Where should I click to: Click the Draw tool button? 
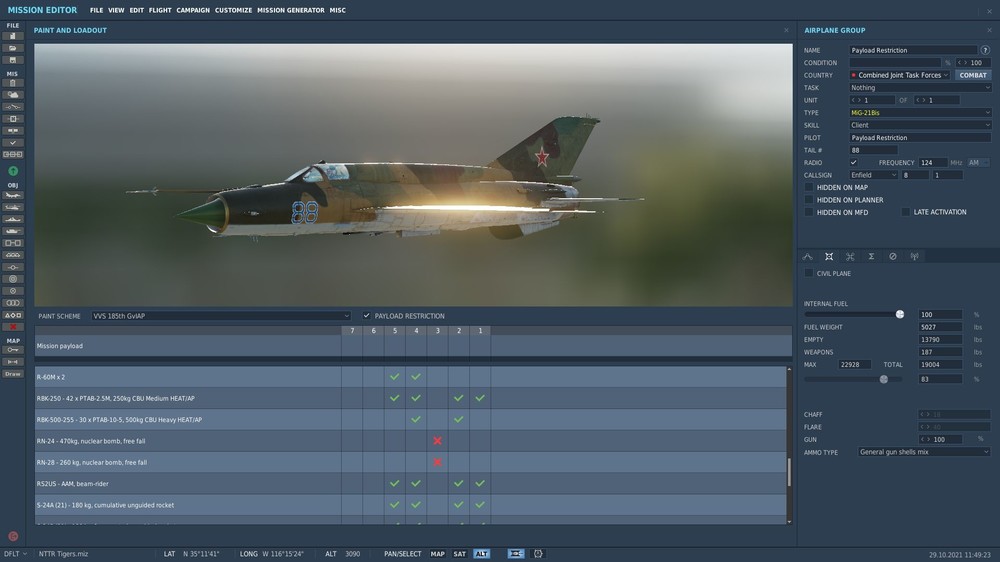click(x=13, y=374)
